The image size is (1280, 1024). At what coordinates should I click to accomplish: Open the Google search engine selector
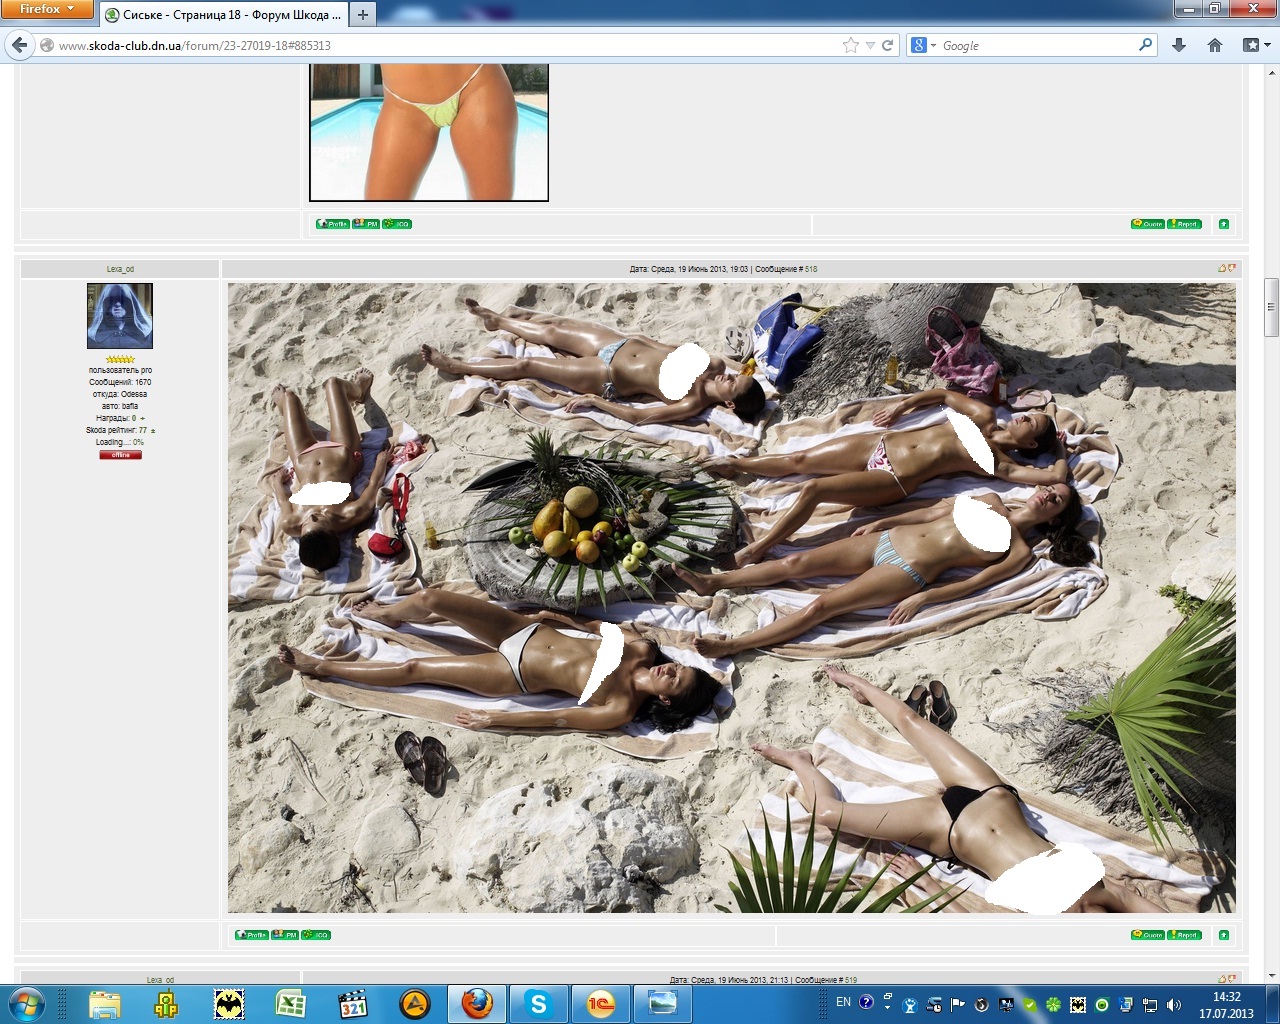pyautogui.click(x=924, y=45)
